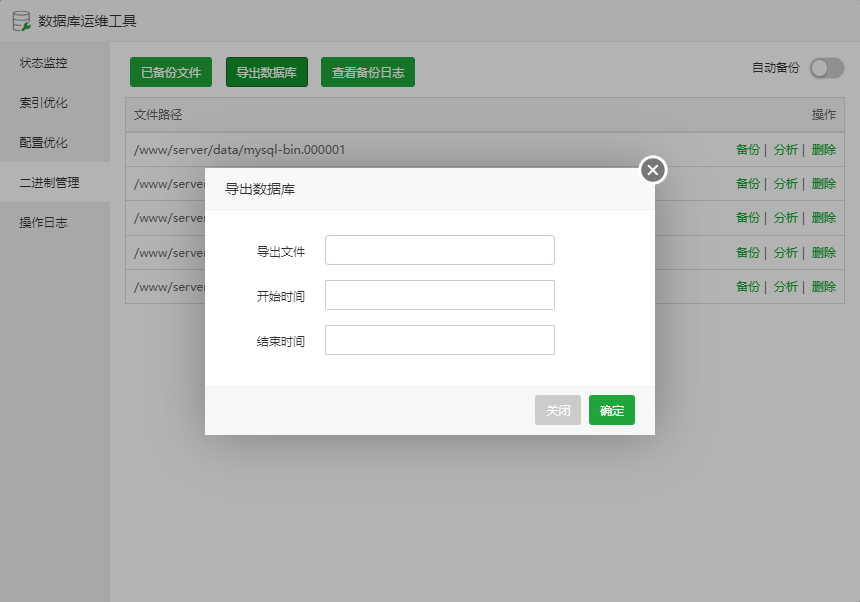Click 备份 for mysql-bin.000001 row
This screenshot has width=860, height=602.
[x=748, y=150]
